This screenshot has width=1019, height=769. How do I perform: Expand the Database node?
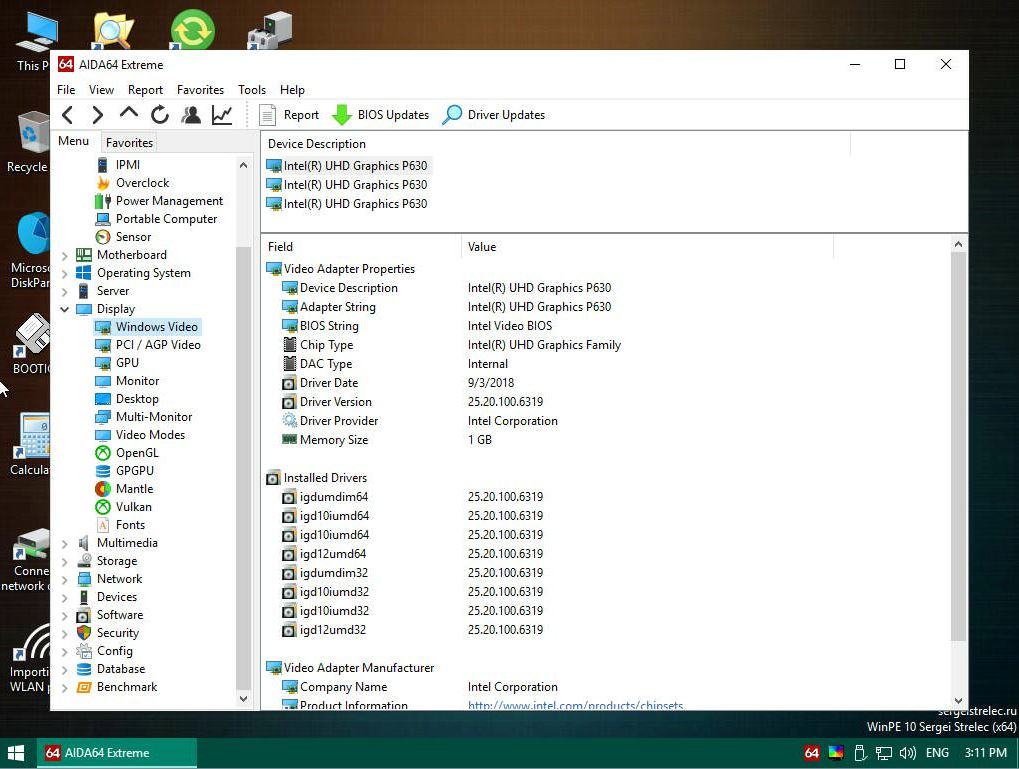64,670
